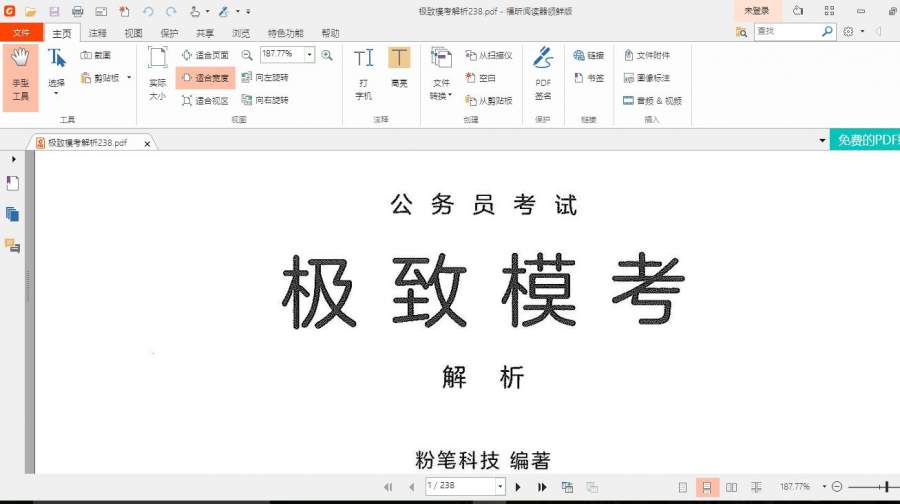Click the Redo arrow in quick toolbar
The width and height of the screenshot is (900, 504).
(171, 11)
